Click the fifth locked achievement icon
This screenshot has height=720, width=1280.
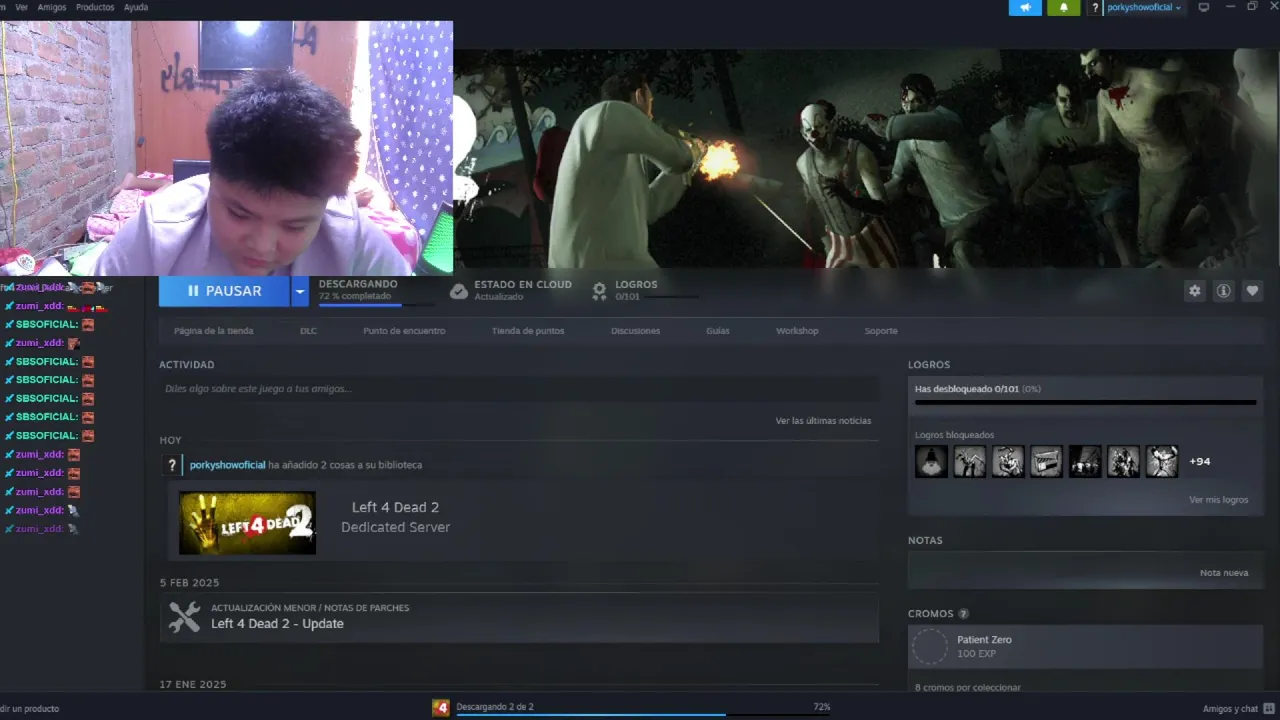[x=1085, y=461]
